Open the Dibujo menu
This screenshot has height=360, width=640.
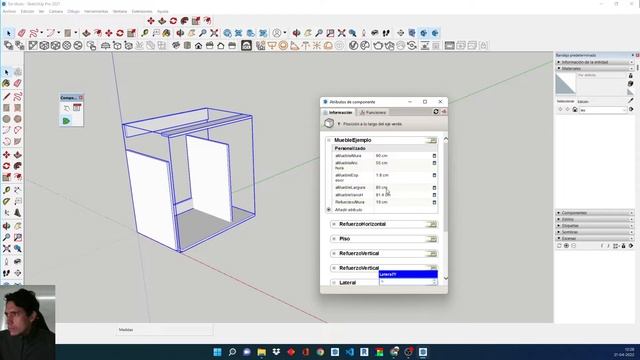[x=73, y=11]
